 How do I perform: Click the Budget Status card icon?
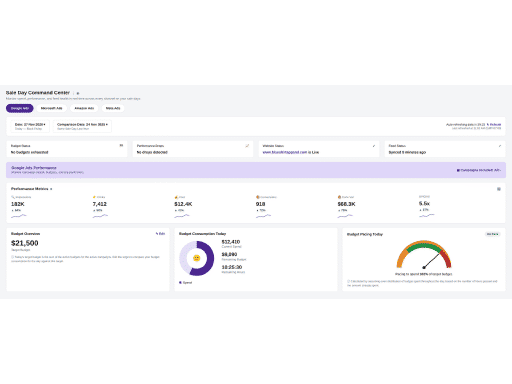[121, 145]
